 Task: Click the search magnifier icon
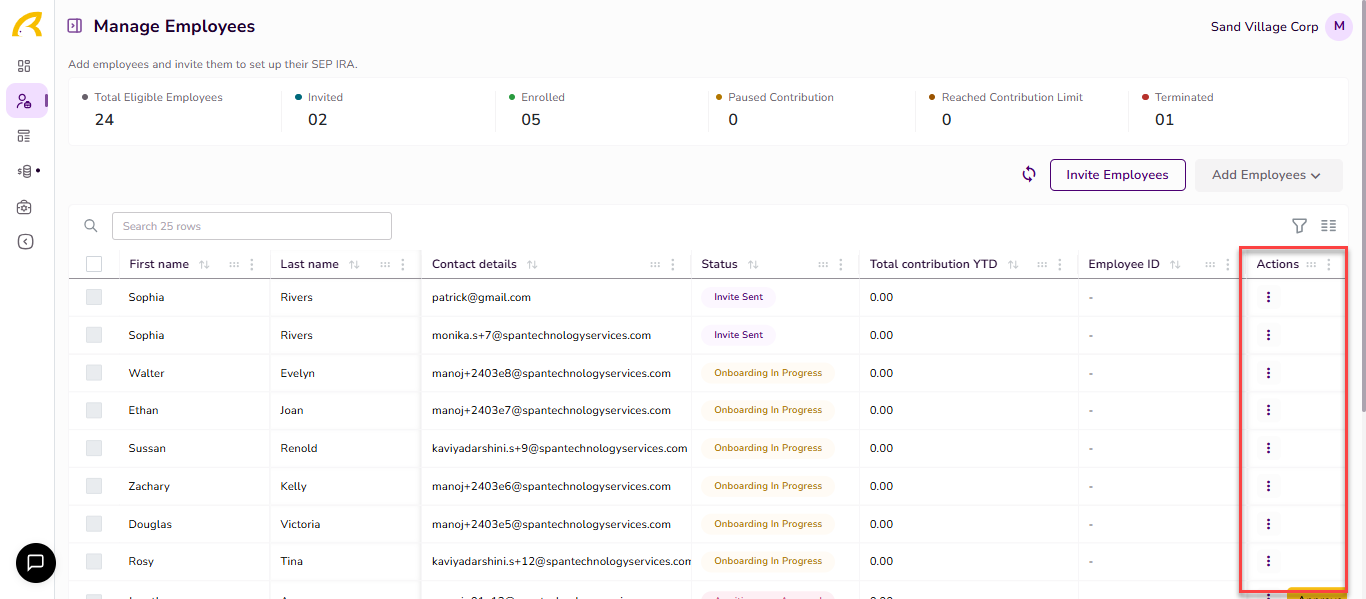(91, 226)
